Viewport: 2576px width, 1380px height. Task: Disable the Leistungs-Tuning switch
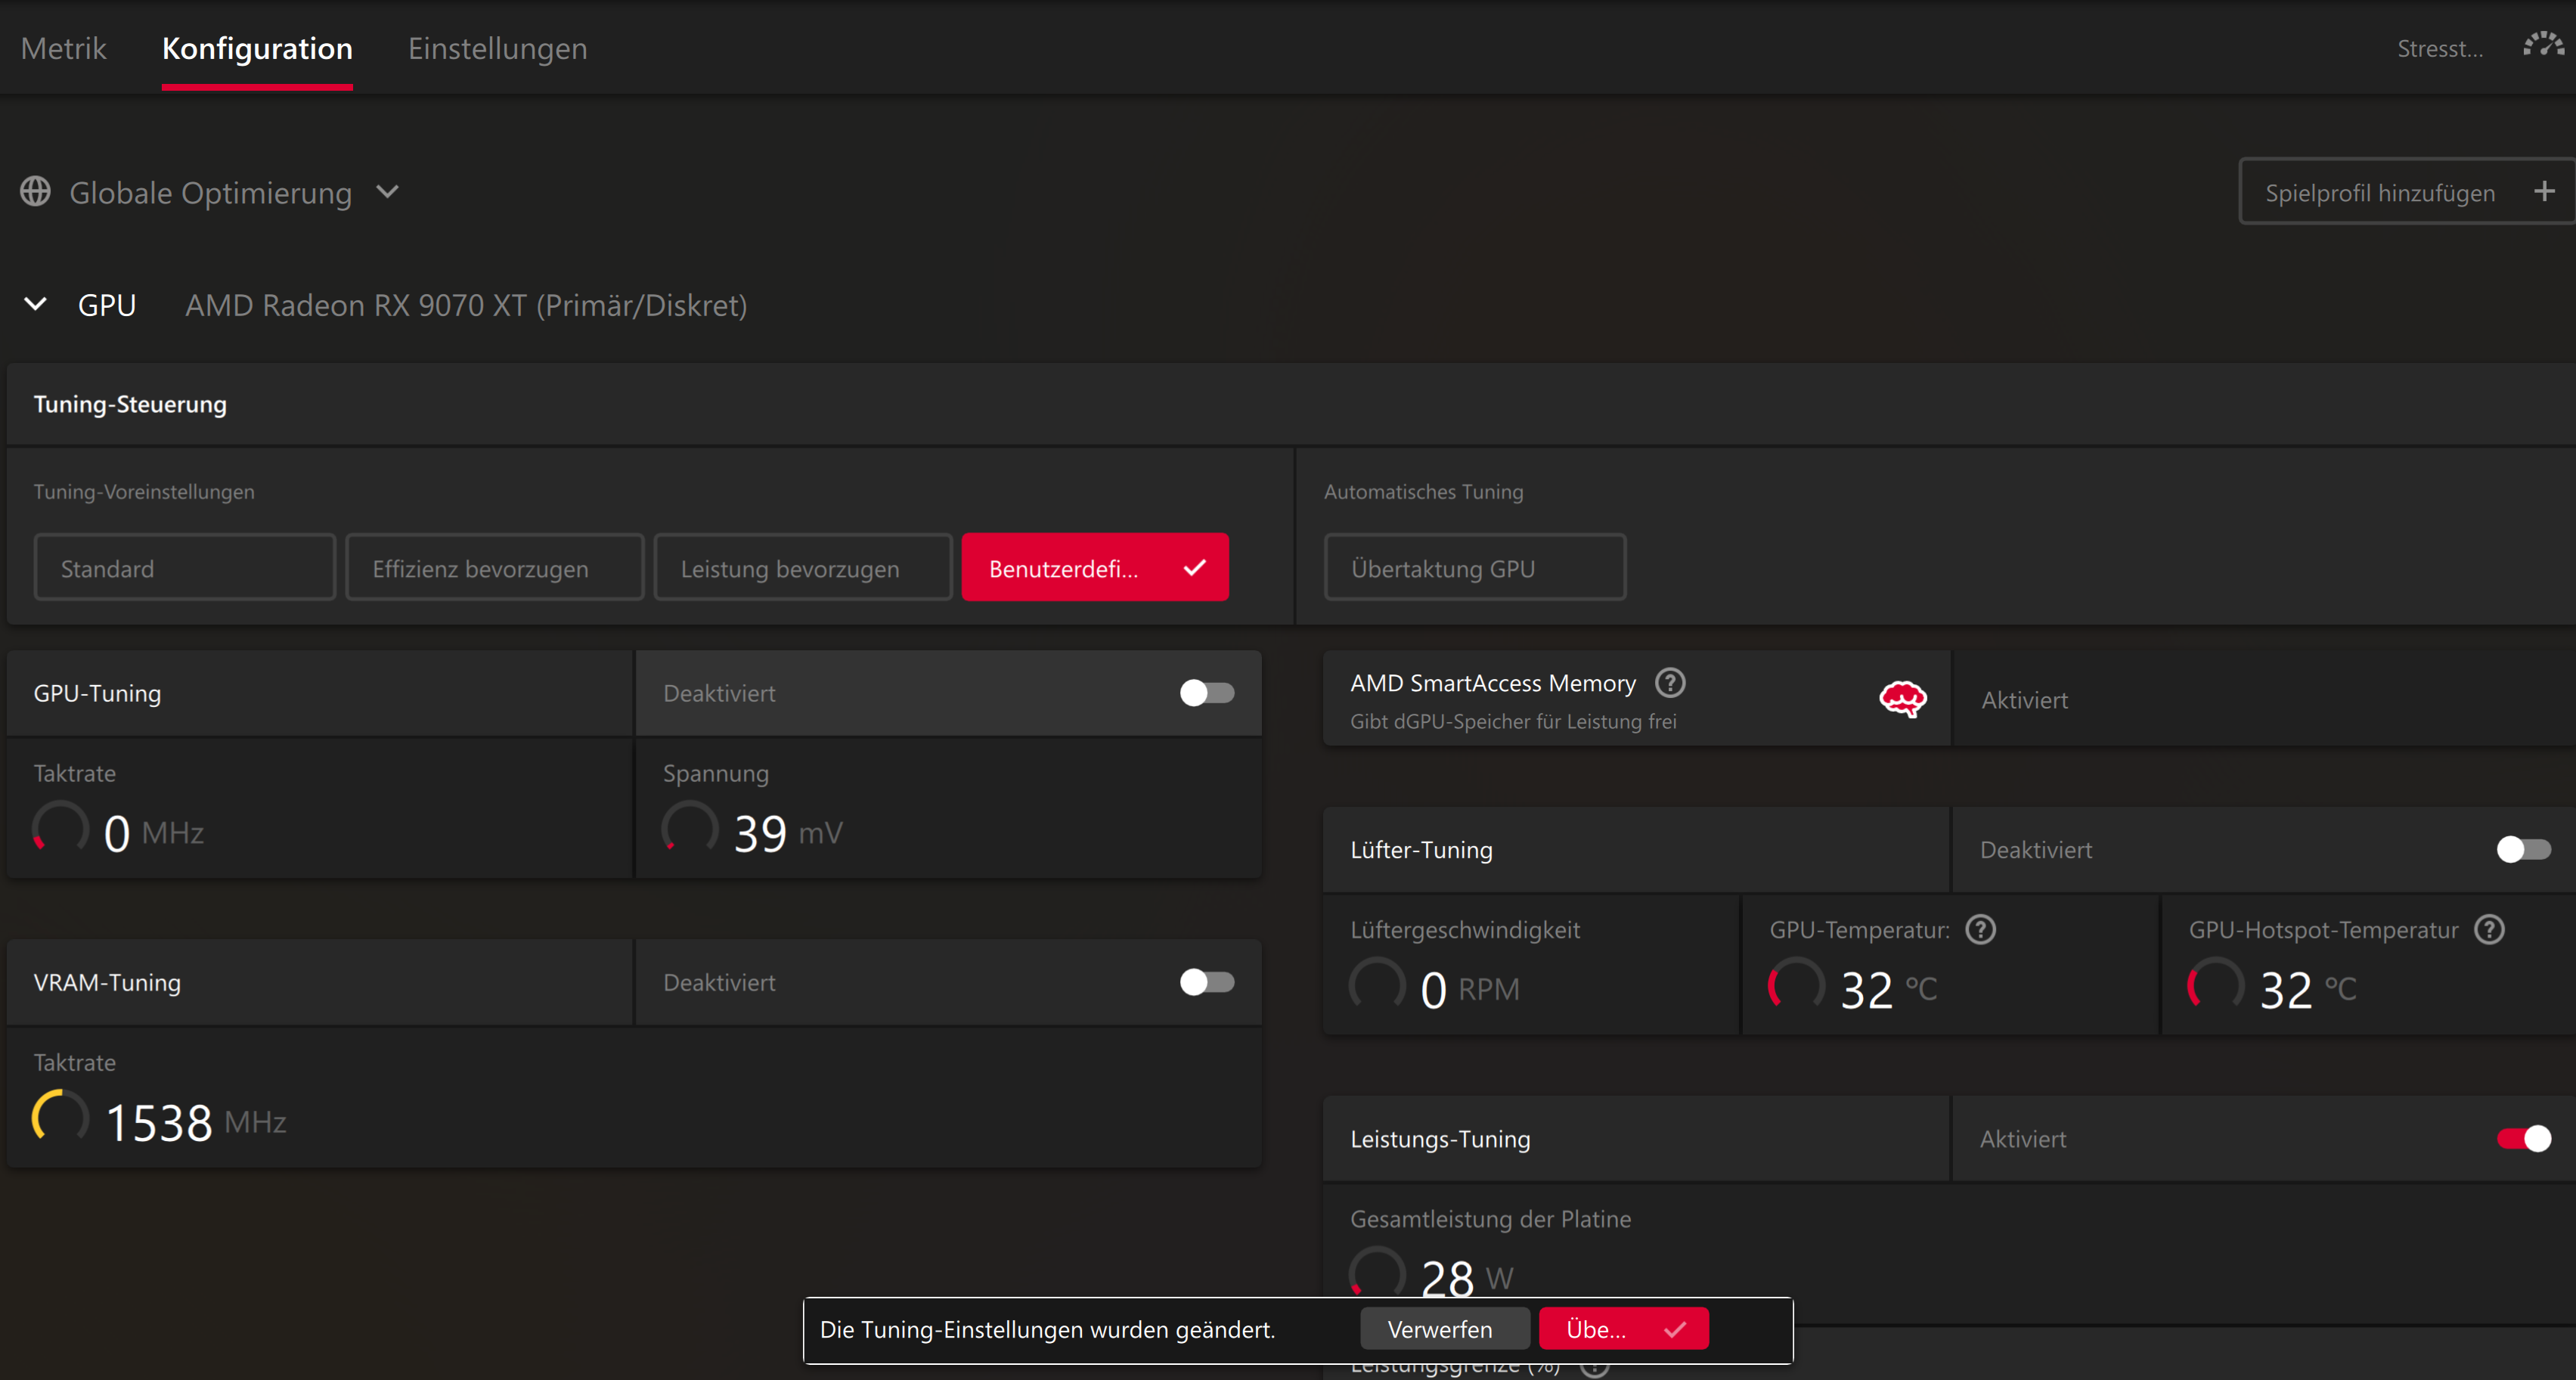[2522, 1139]
